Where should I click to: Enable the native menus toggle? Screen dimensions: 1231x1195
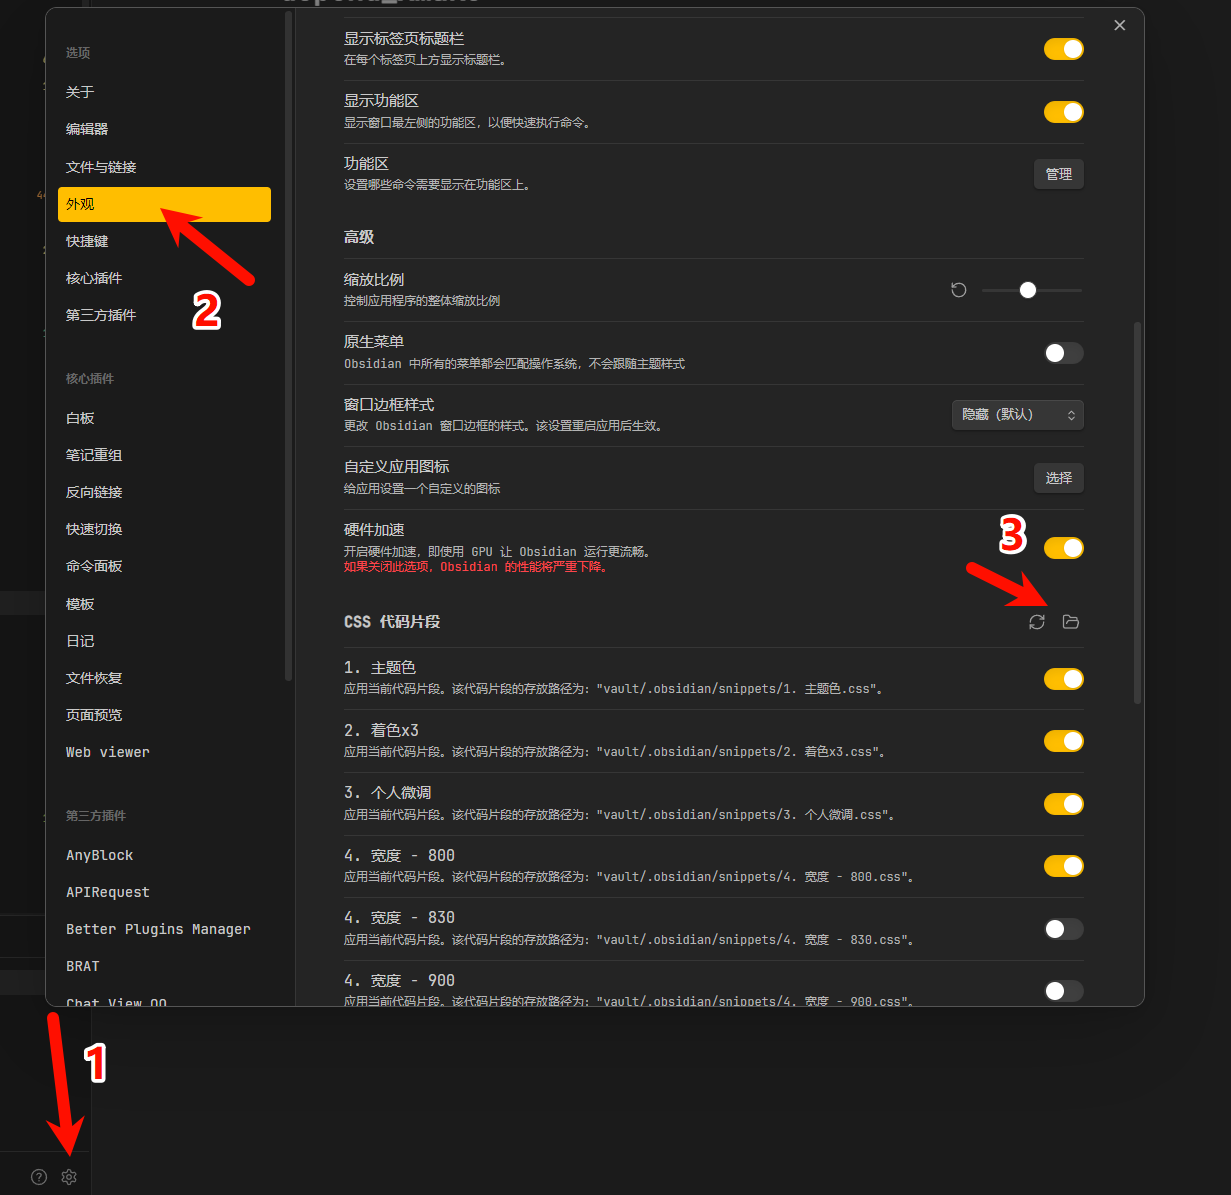(1063, 353)
